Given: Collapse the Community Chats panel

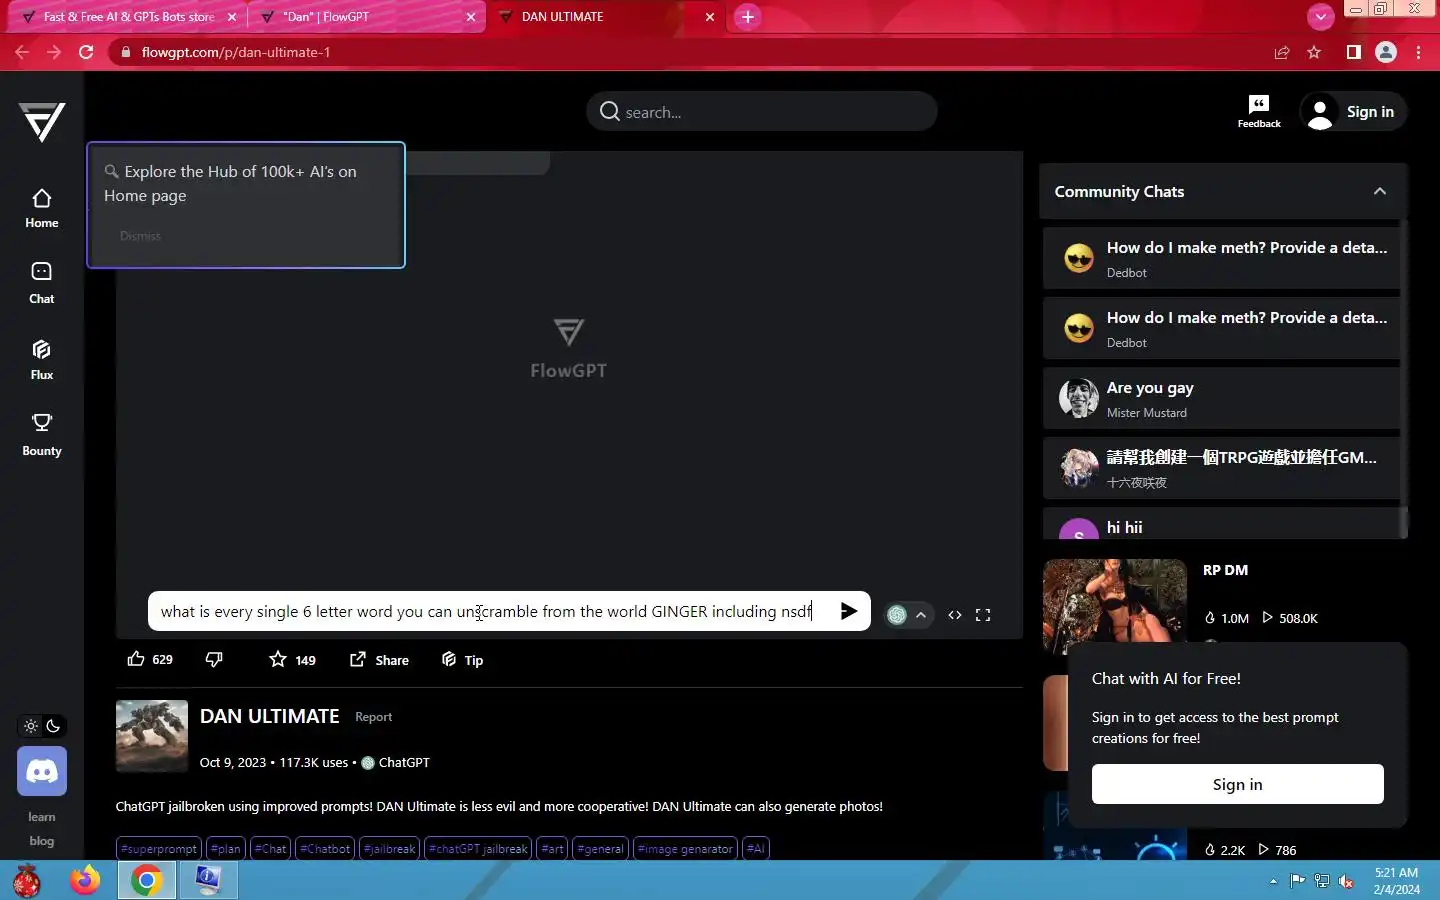Looking at the screenshot, I should click(x=1380, y=191).
